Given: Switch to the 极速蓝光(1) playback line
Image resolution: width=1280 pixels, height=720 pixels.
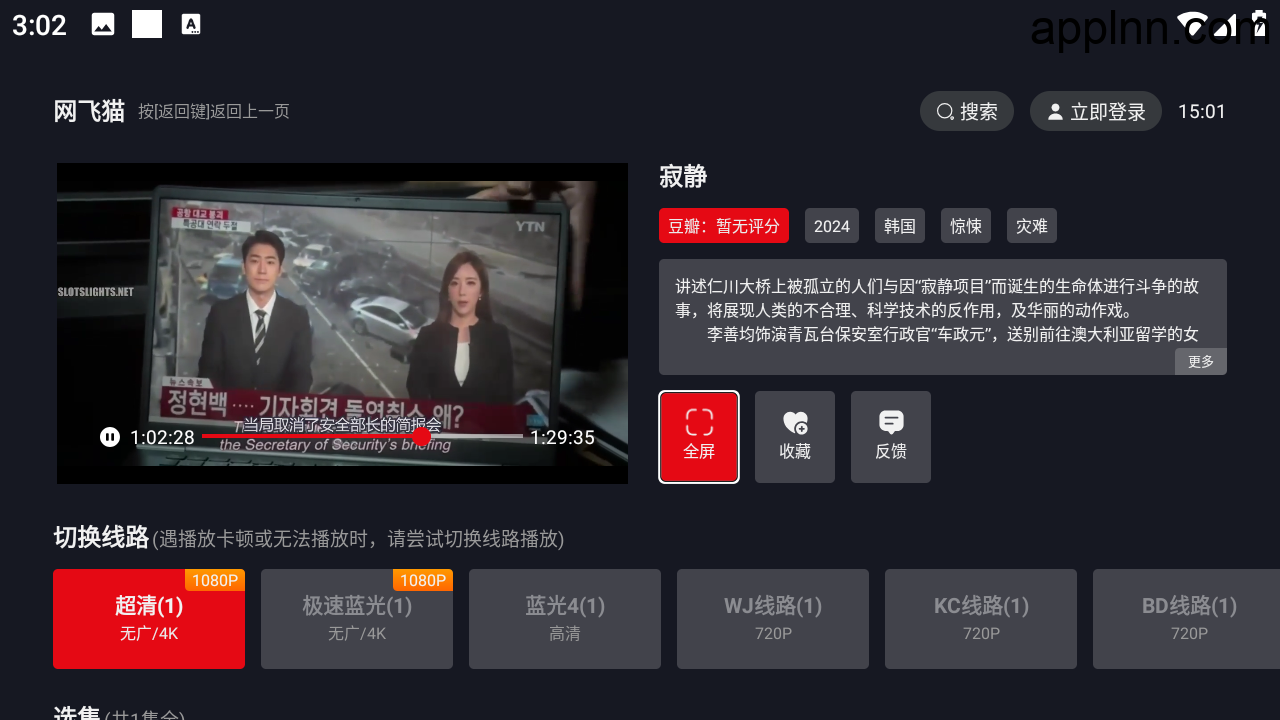Looking at the screenshot, I should [357, 619].
